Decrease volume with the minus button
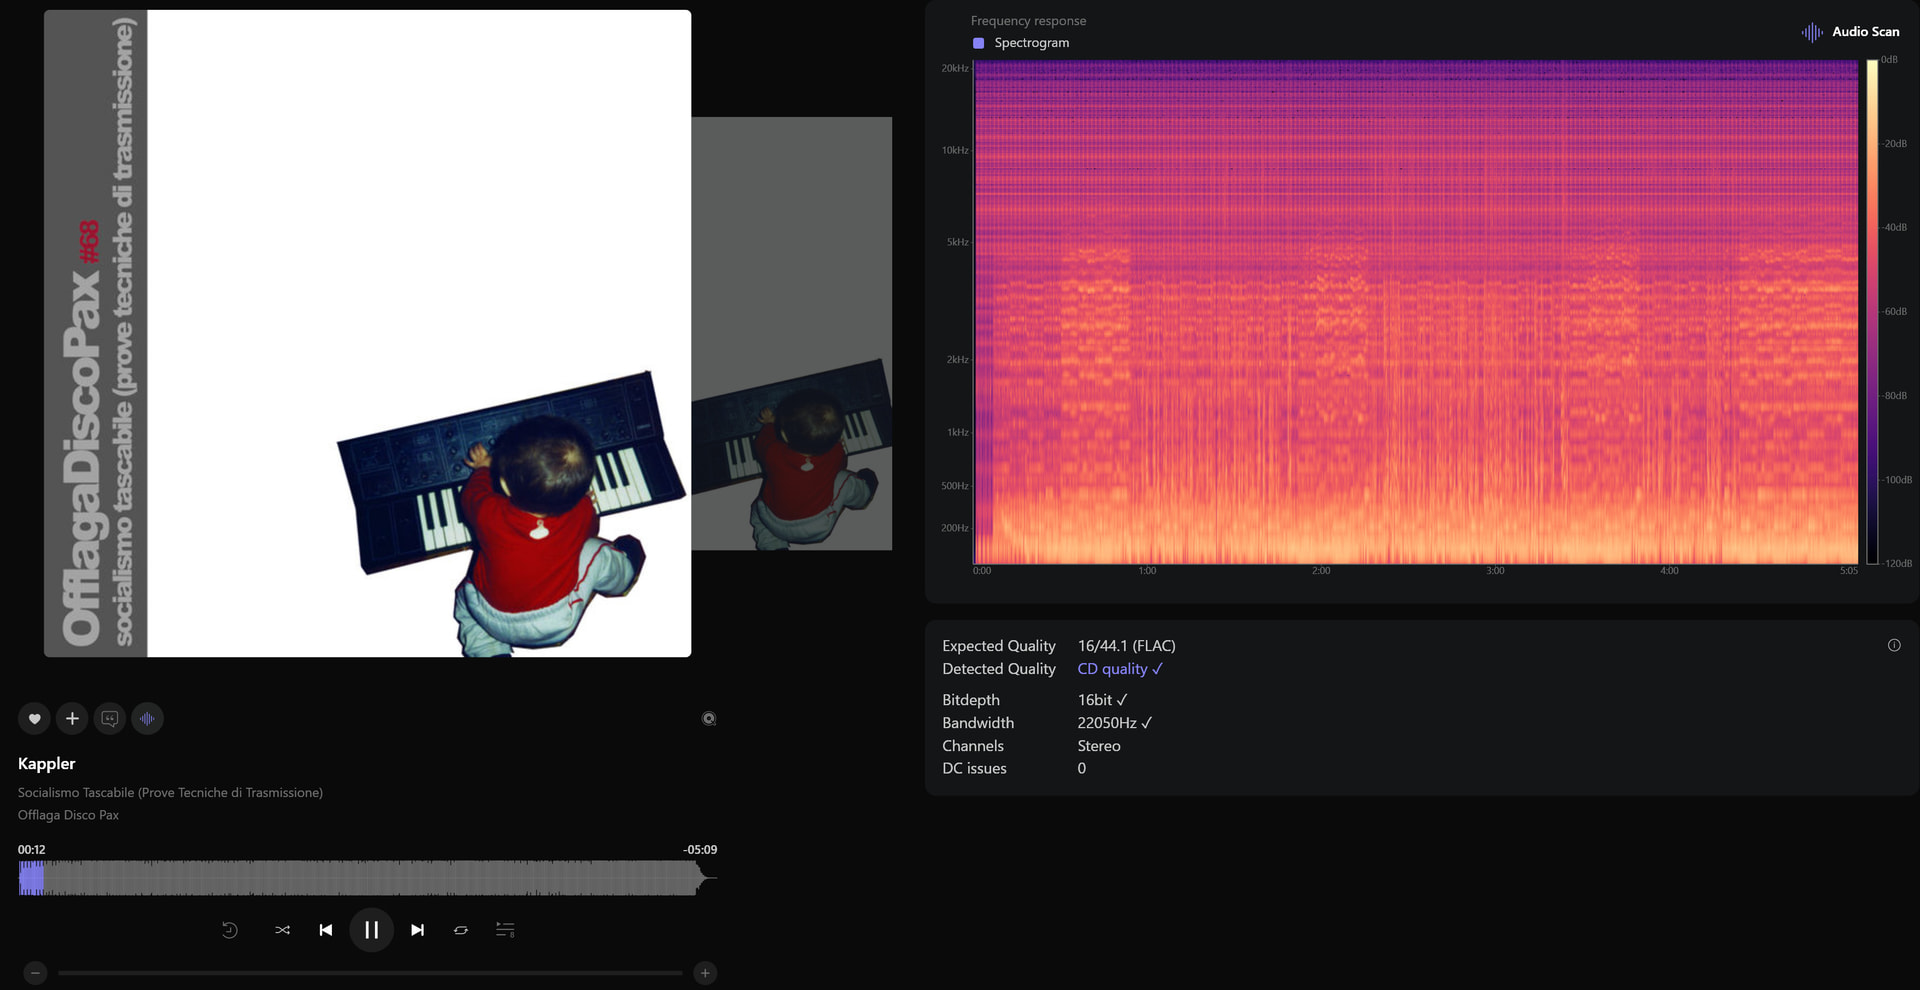The image size is (1920, 990). click(35, 972)
